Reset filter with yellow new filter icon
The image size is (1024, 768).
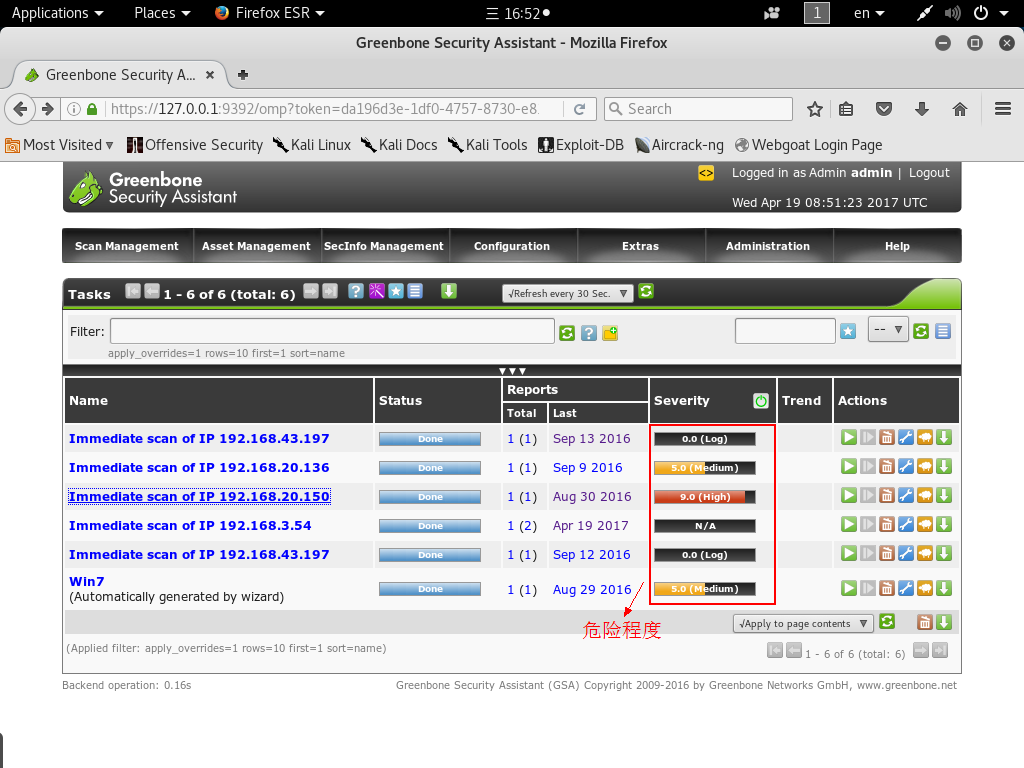click(610, 333)
